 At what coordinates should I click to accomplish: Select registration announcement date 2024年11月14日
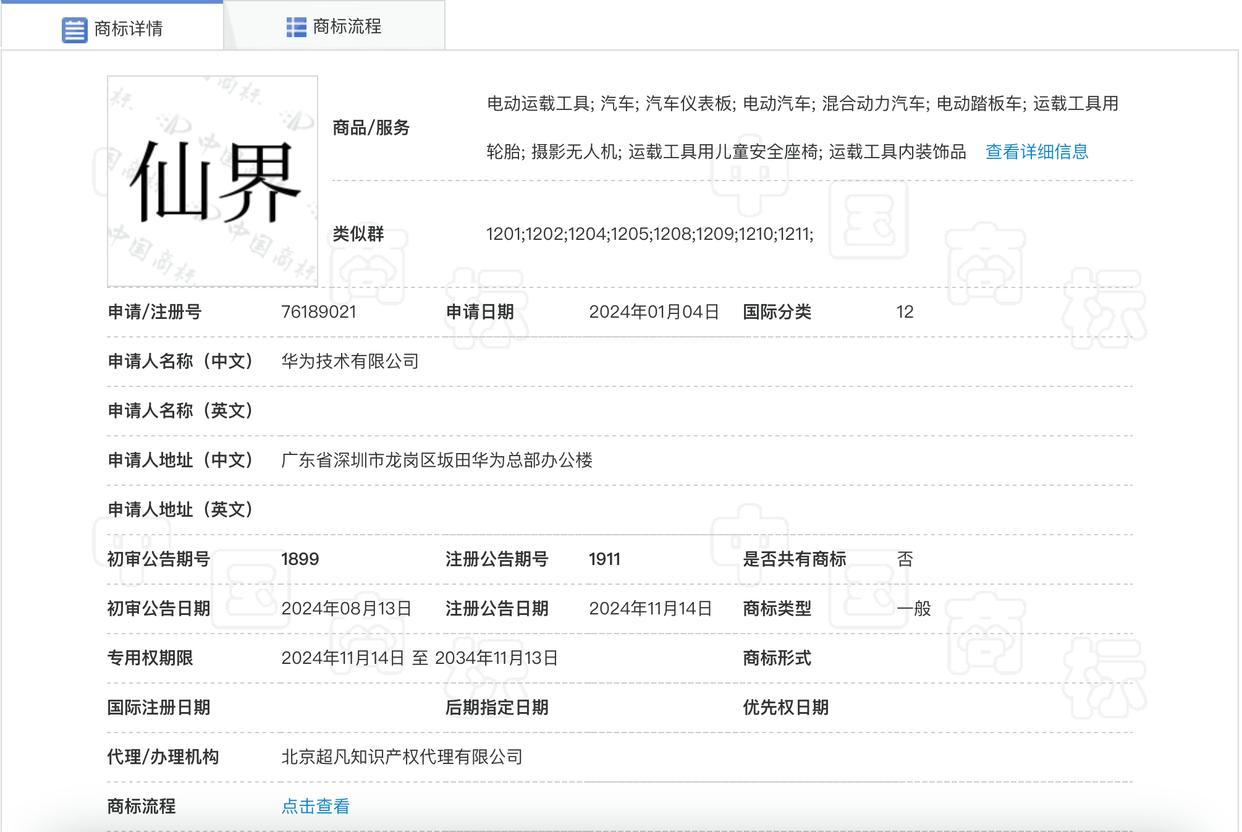click(x=651, y=608)
